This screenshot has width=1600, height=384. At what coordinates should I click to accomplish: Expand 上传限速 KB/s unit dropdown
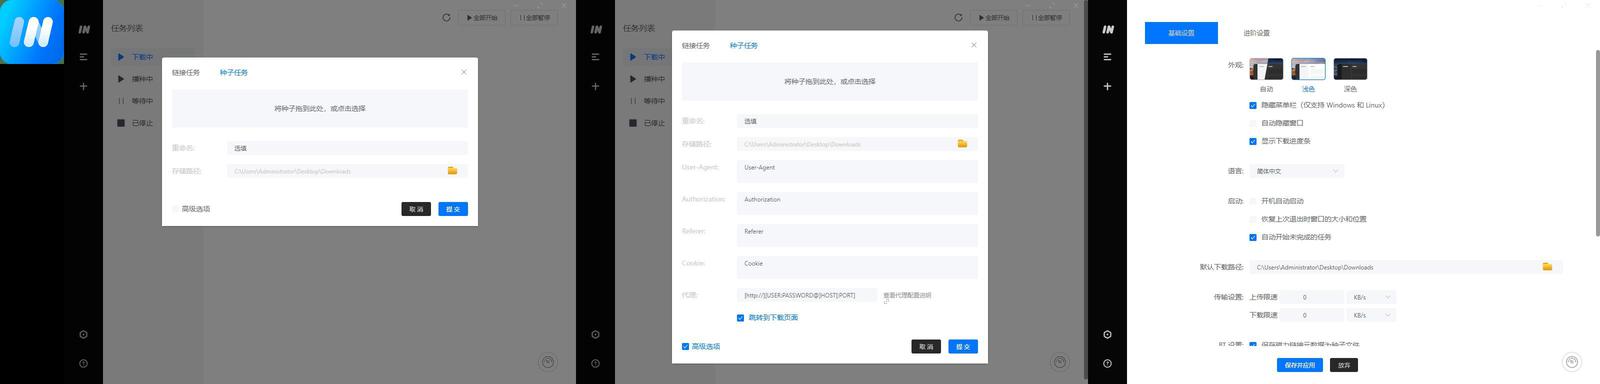[1372, 297]
